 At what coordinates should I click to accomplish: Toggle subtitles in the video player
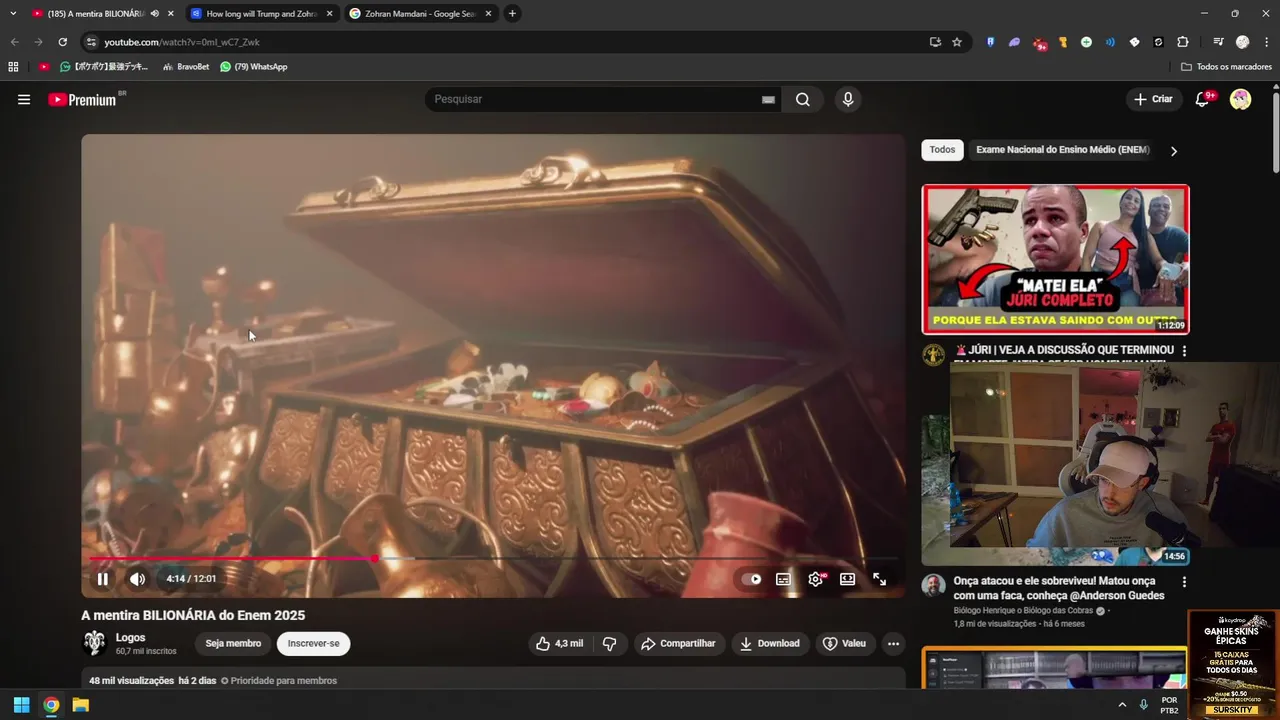pyautogui.click(x=783, y=579)
